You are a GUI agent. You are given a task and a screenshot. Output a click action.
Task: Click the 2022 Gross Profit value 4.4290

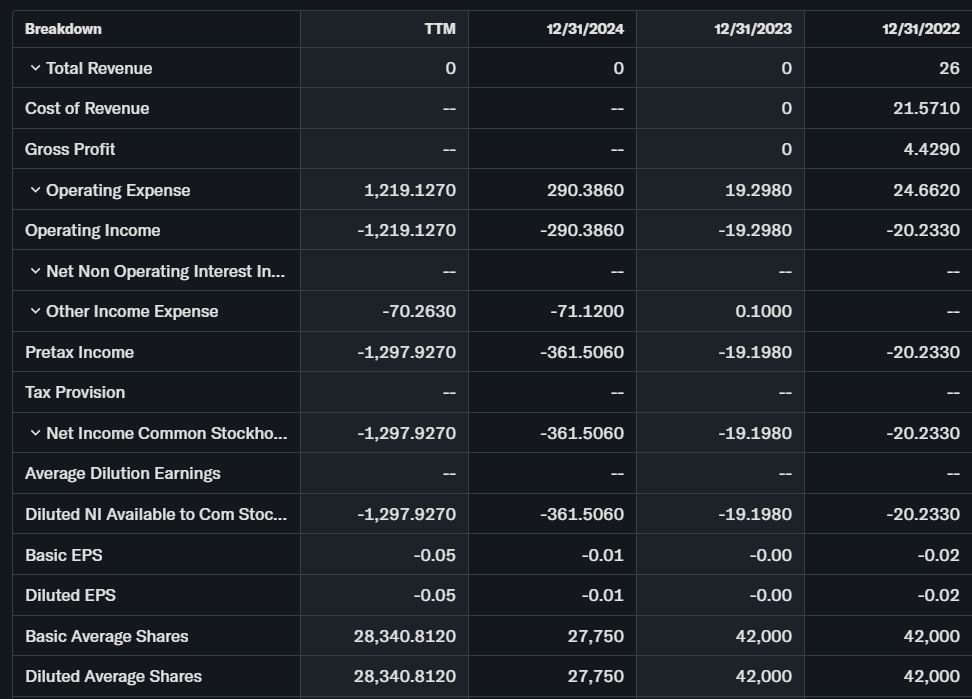click(x=926, y=149)
